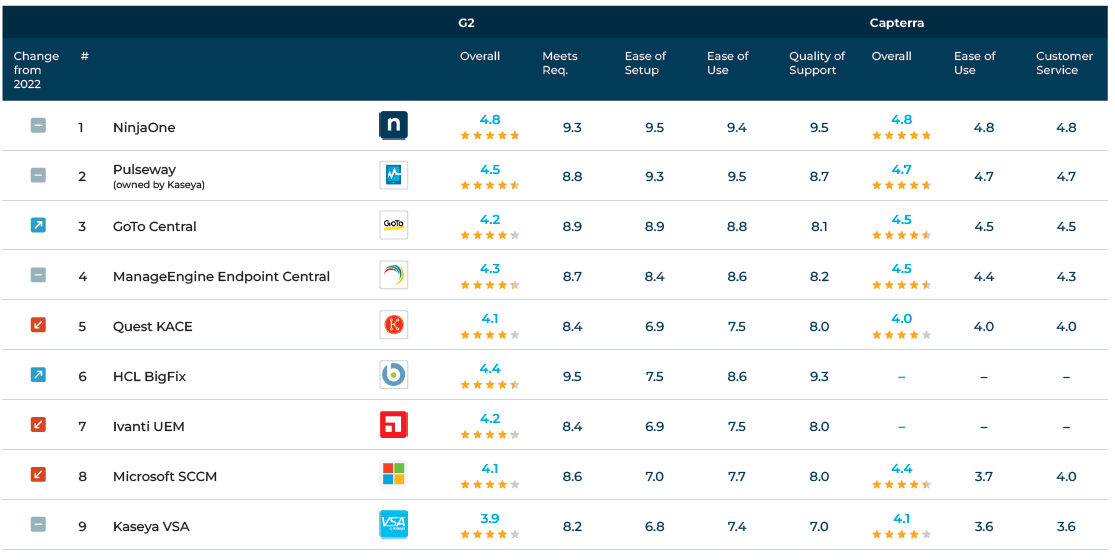Click Microsoft SCCM's 4.4 Capterra overall score
This screenshot has height=560, width=1115.
[902, 468]
